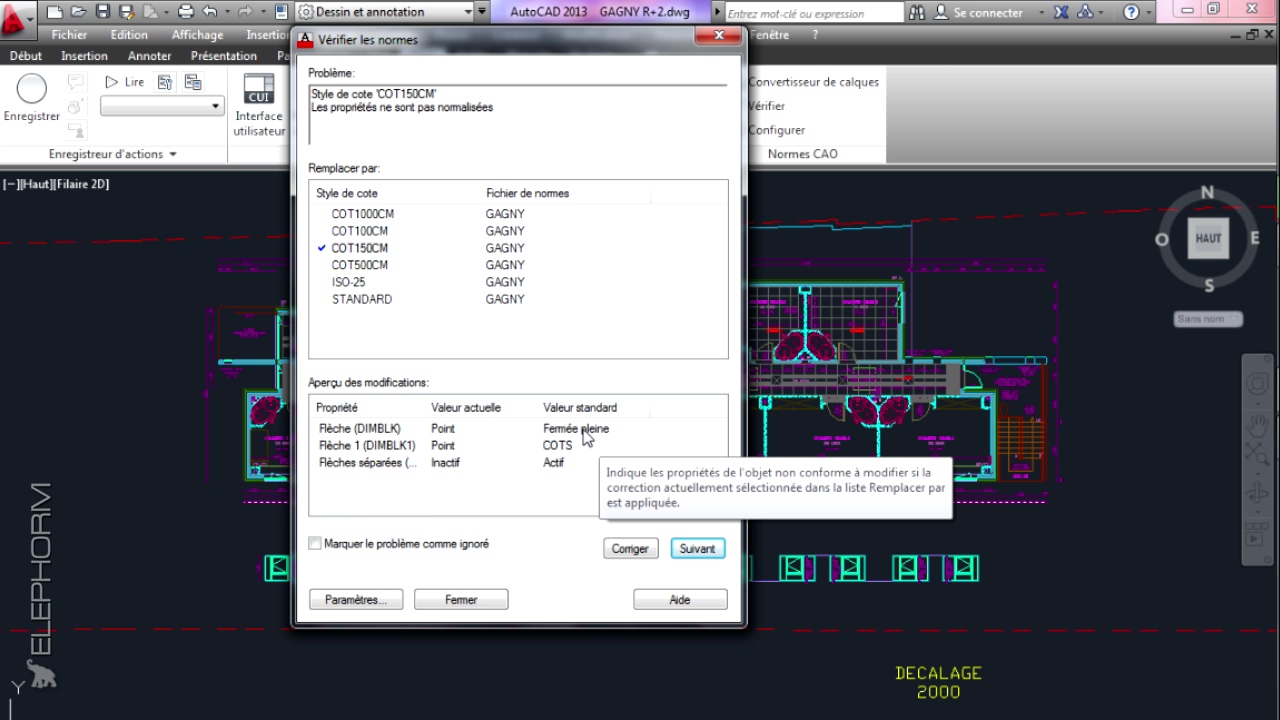Select STANDARD dimension style row
The height and width of the screenshot is (720, 1280).
click(x=518, y=299)
